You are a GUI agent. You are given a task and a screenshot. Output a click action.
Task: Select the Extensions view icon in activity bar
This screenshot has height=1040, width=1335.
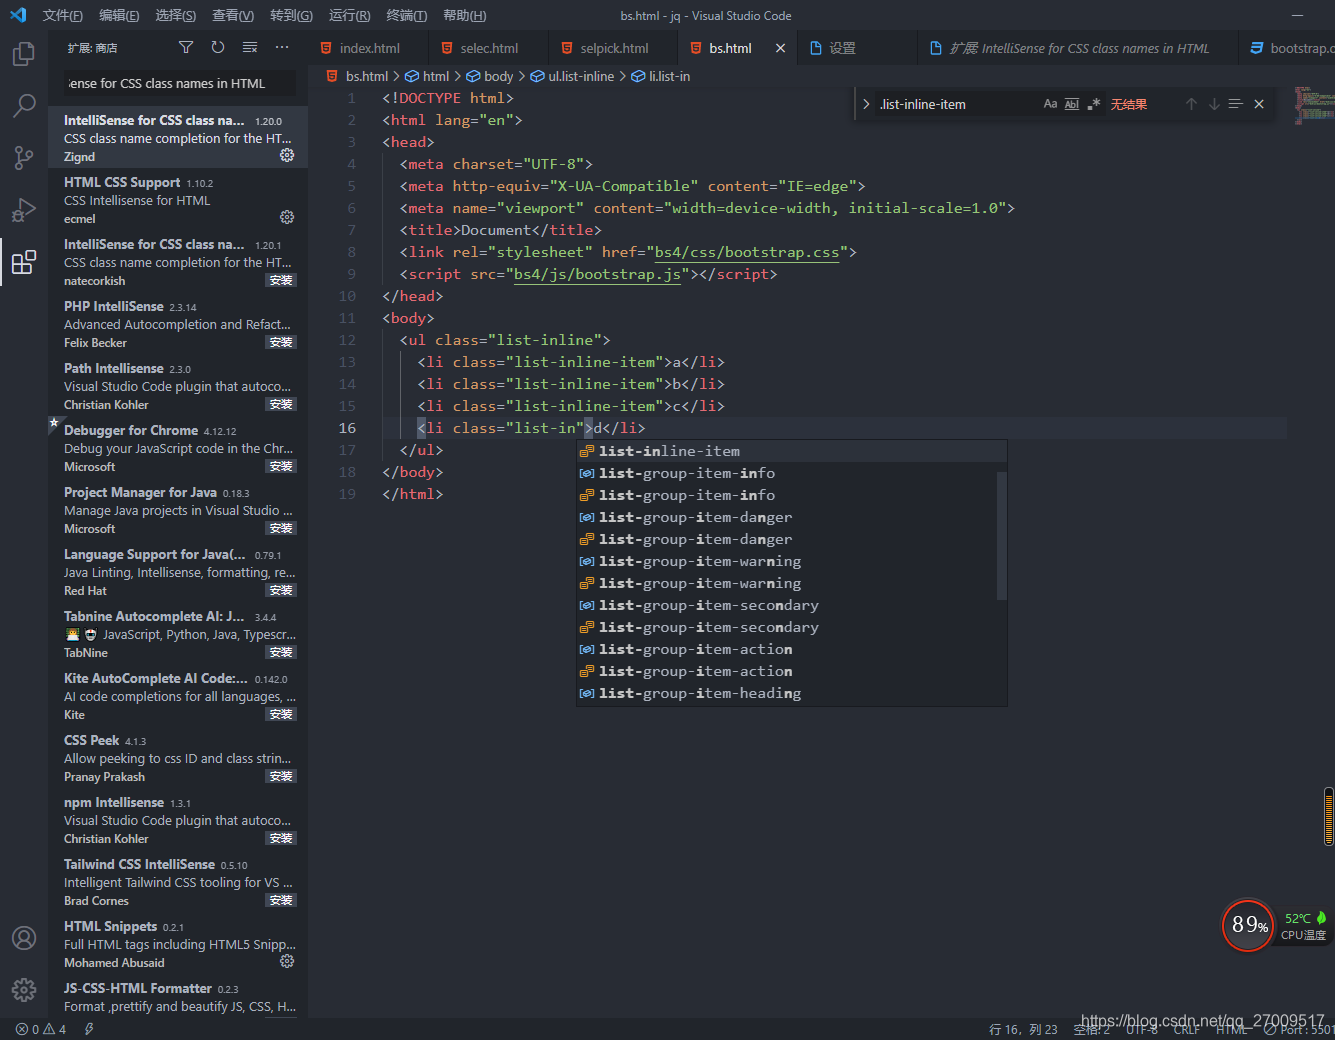pyautogui.click(x=23, y=262)
